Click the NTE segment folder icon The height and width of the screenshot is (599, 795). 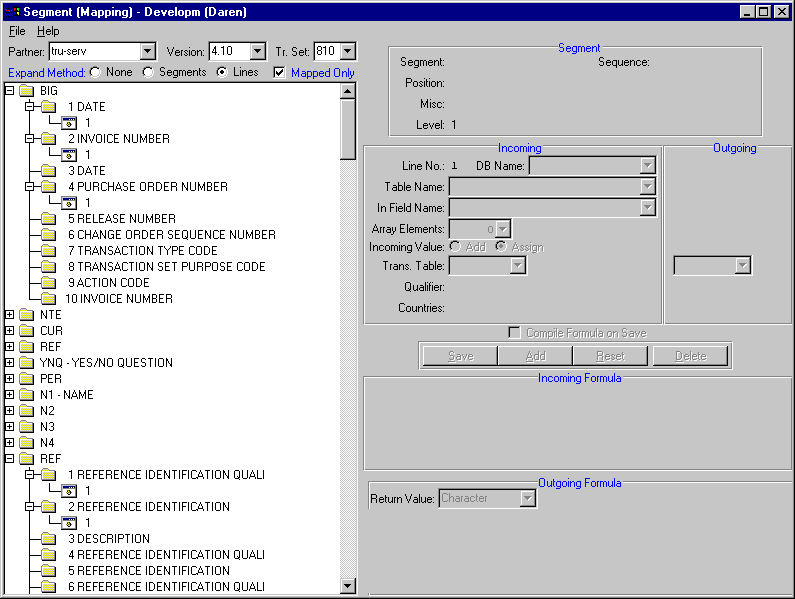tap(27, 315)
